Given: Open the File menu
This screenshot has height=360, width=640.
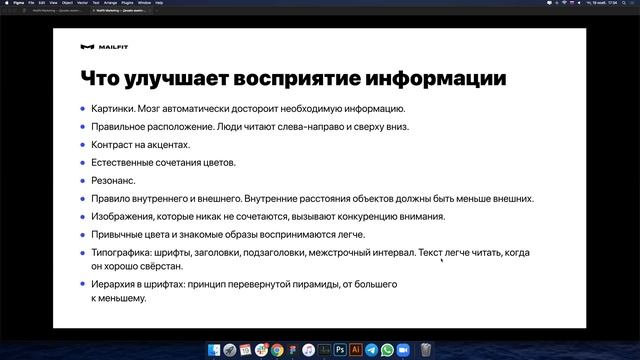Looking at the screenshot, I should tap(31, 3).
